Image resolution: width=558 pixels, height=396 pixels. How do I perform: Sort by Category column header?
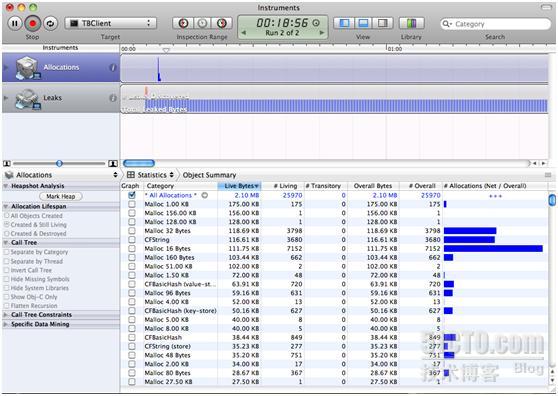tap(180, 186)
